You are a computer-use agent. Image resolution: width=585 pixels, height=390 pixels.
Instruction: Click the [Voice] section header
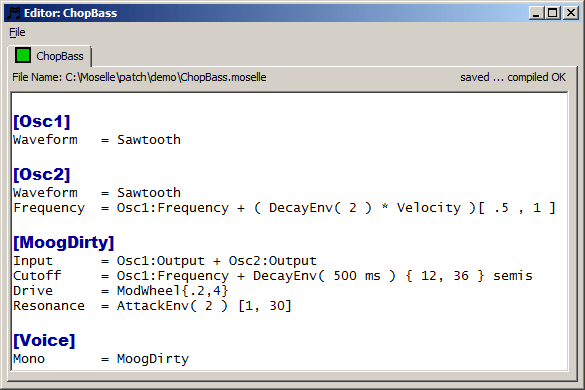point(44,340)
